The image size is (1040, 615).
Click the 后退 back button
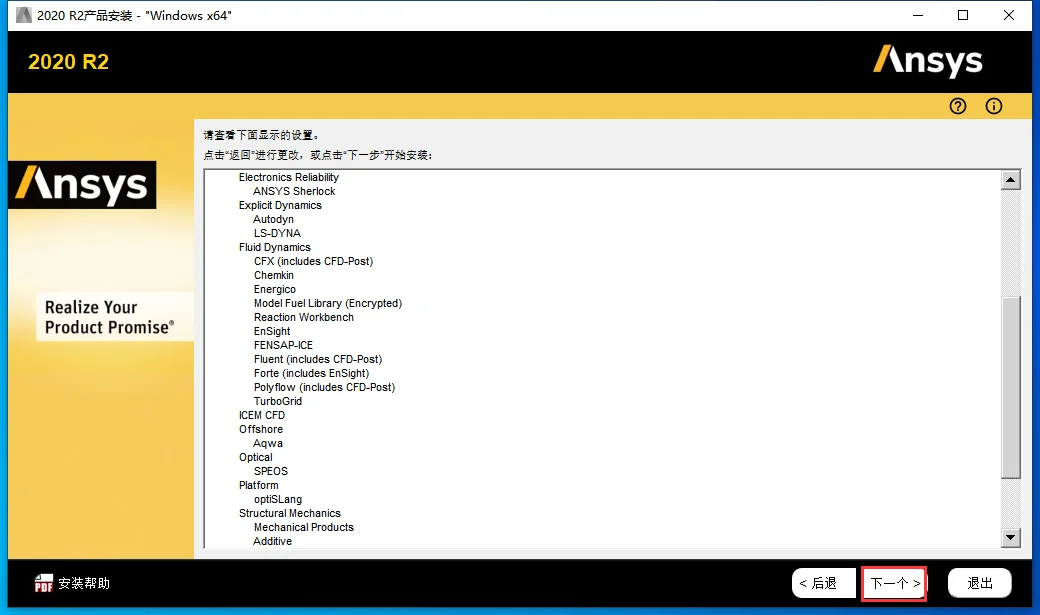click(824, 583)
